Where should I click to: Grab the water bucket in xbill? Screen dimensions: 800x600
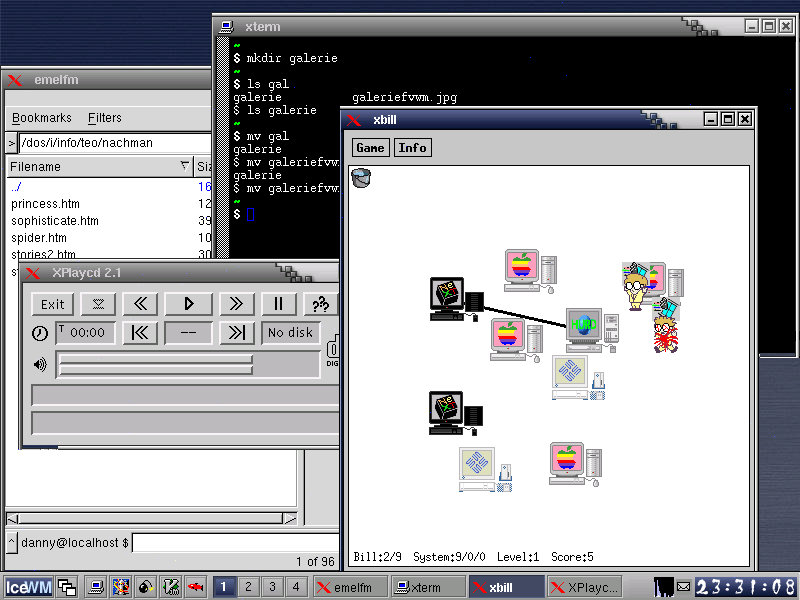(x=361, y=178)
